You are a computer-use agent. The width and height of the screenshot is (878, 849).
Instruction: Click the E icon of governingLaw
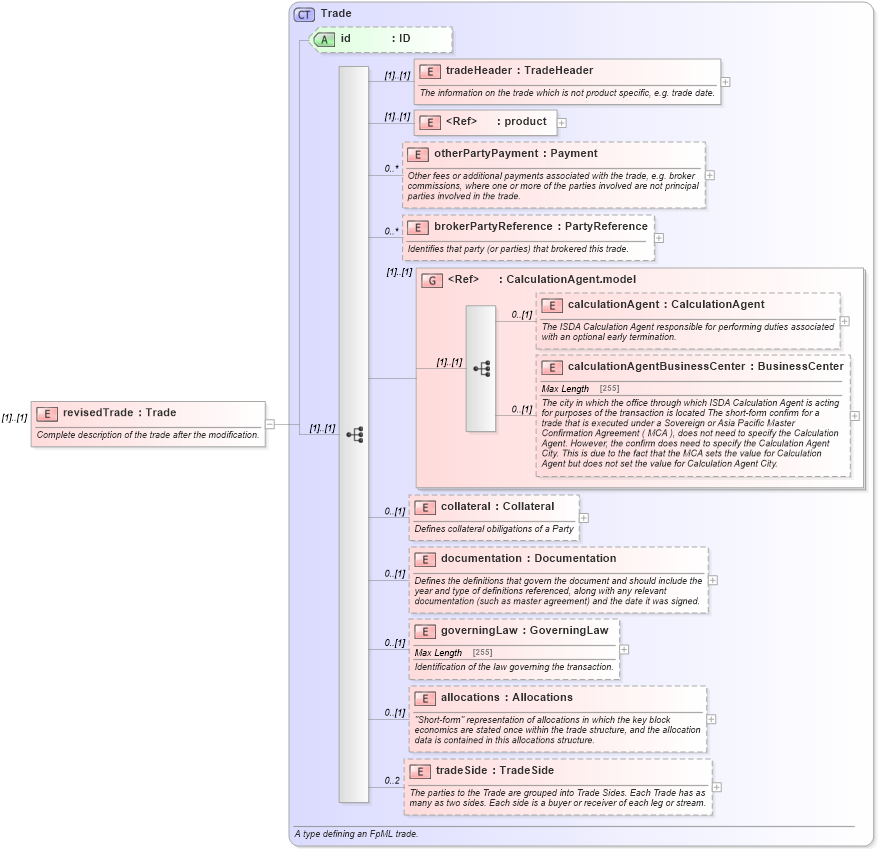coord(424,631)
